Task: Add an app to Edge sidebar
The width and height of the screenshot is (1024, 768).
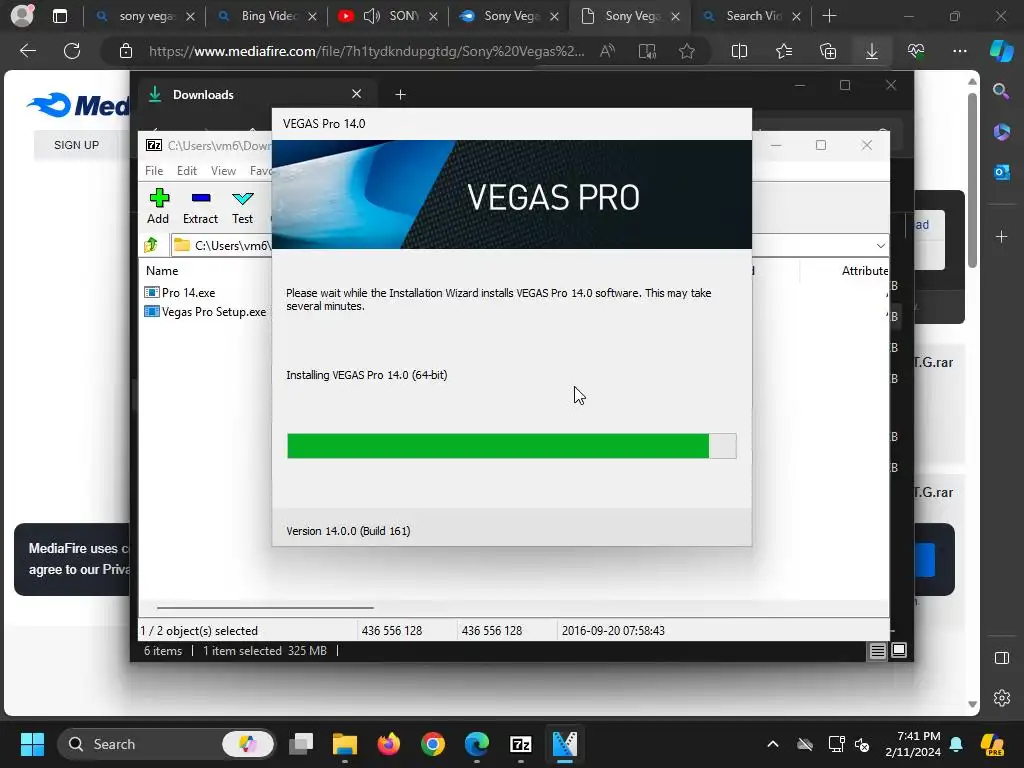Action: click(1001, 236)
